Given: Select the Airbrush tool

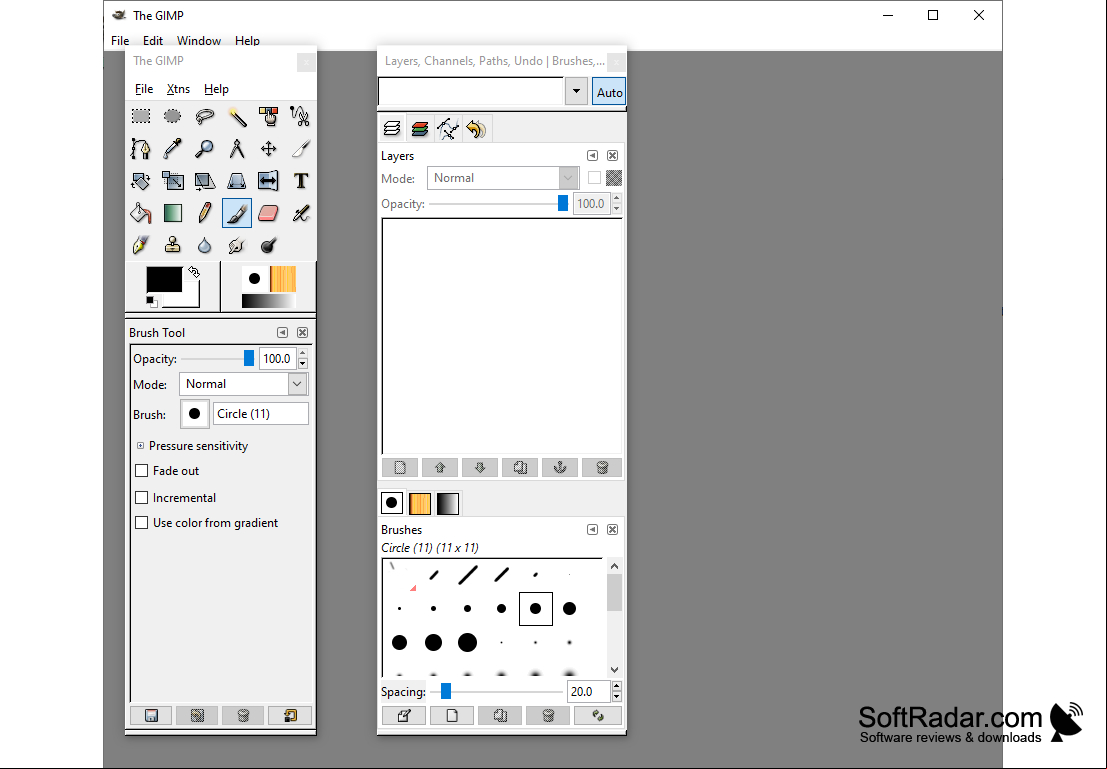Looking at the screenshot, I should click(x=300, y=213).
